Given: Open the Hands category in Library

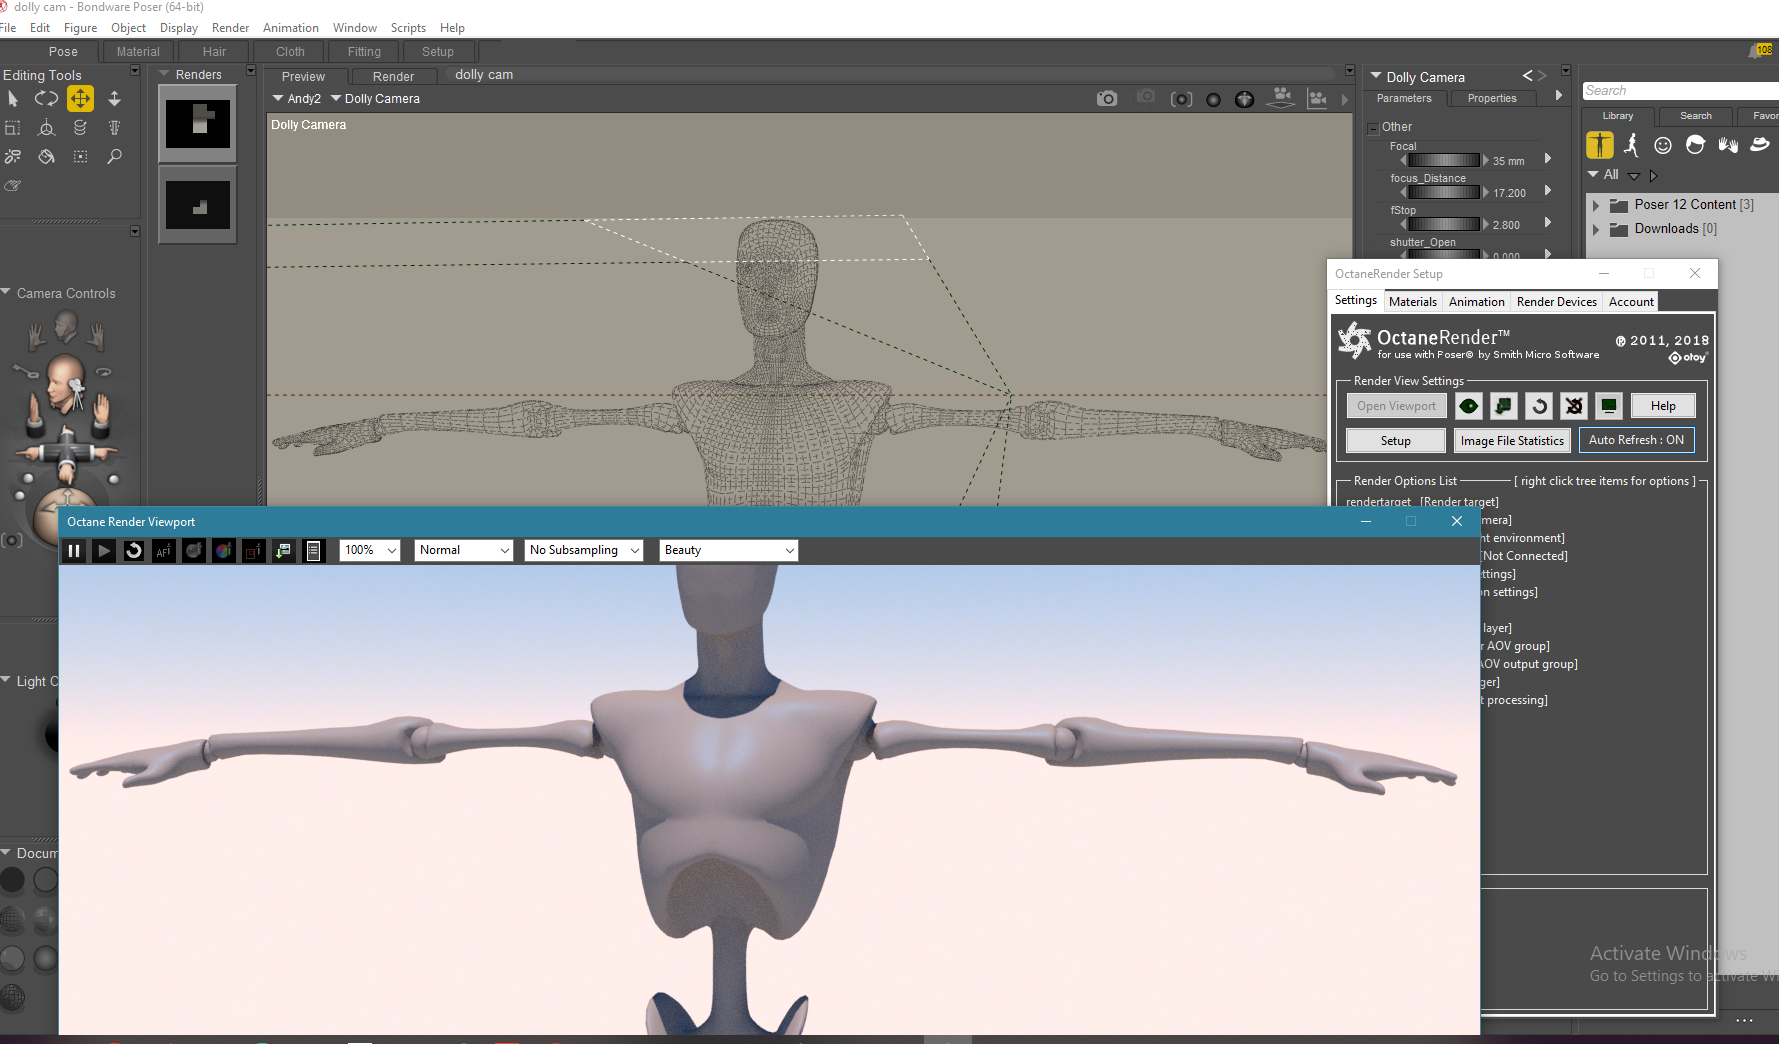Looking at the screenshot, I should pyautogui.click(x=1728, y=145).
